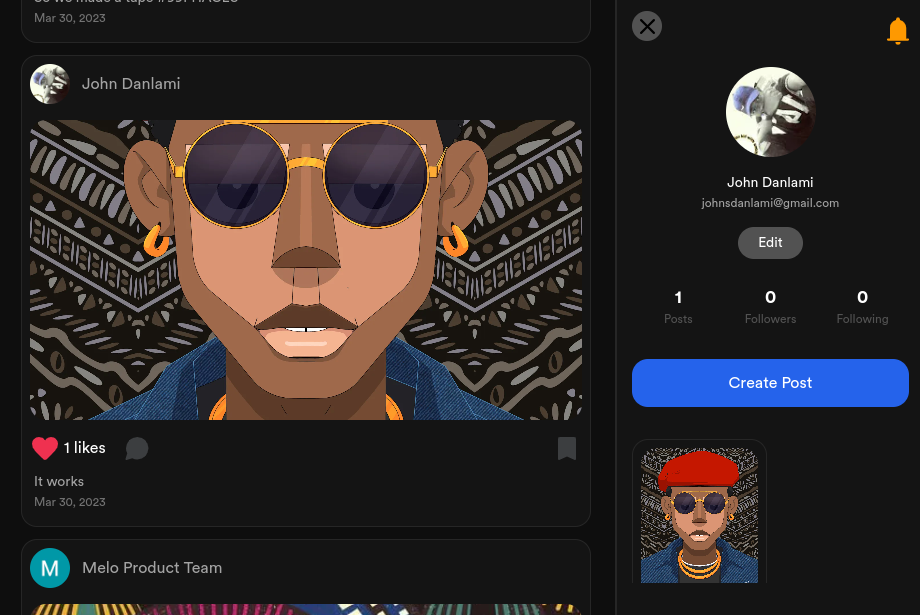The width and height of the screenshot is (920, 615).
Task: Bookmark the 'It works' post
Action: point(566,448)
